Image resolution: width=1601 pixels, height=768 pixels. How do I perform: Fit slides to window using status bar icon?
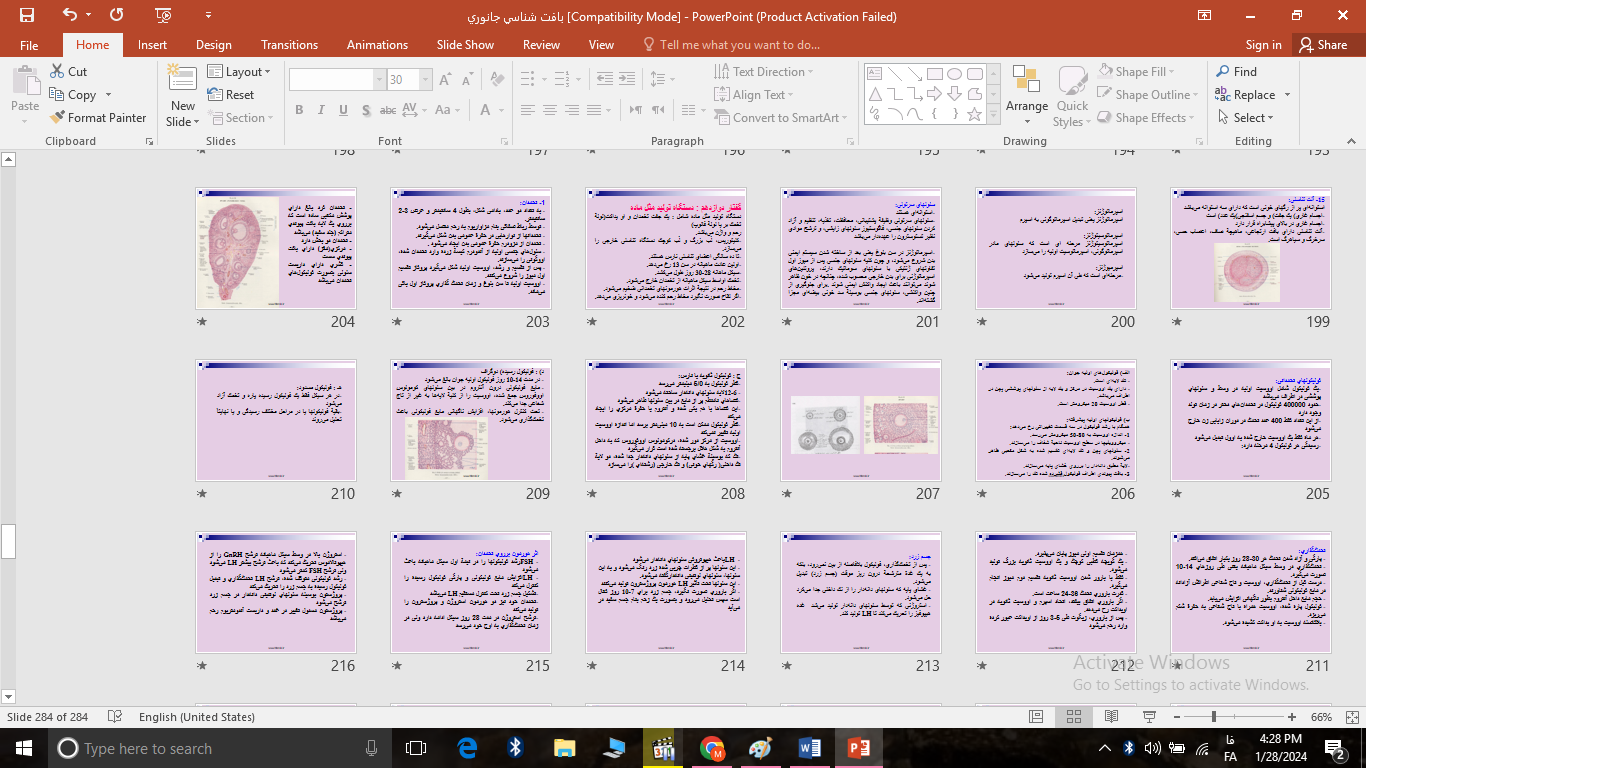point(1352,717)
